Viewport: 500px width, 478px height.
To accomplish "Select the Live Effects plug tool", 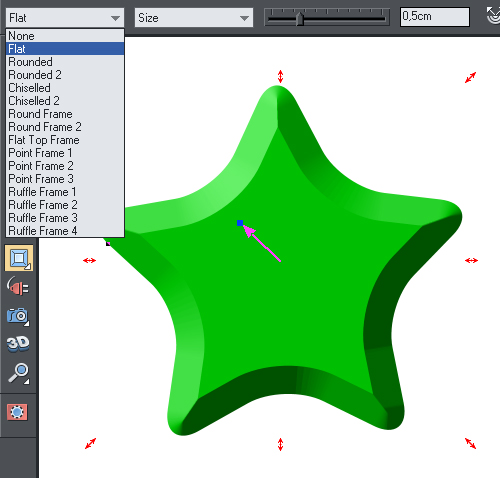I will click(18, 287).
